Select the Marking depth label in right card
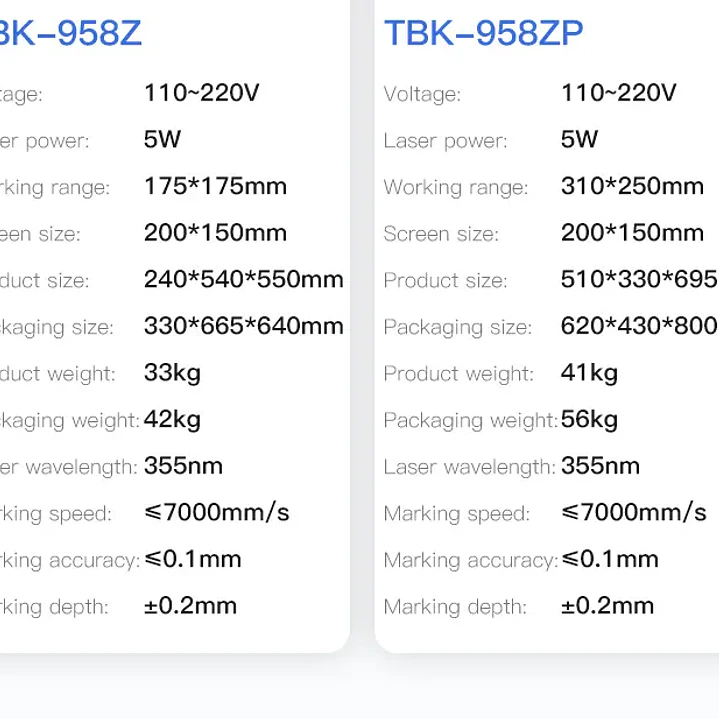Image resolution: width=719 pixels, height=719 pixels. pos(455,608)
